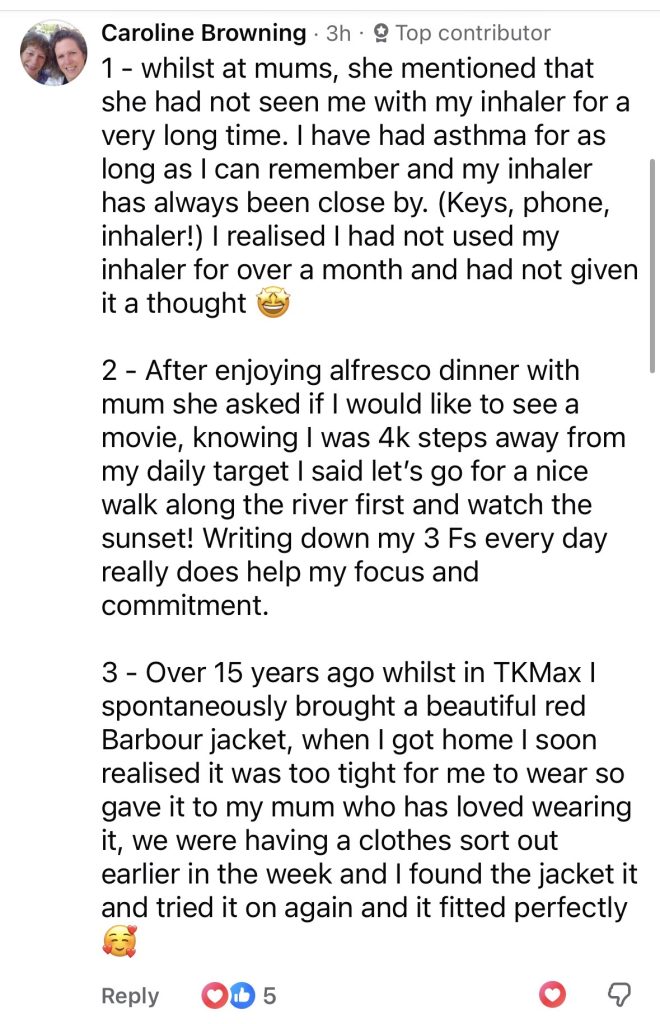Open Caroline Browning's profile picture
The height and width of the screenshot is (1024, 660).
pos(54,53)
